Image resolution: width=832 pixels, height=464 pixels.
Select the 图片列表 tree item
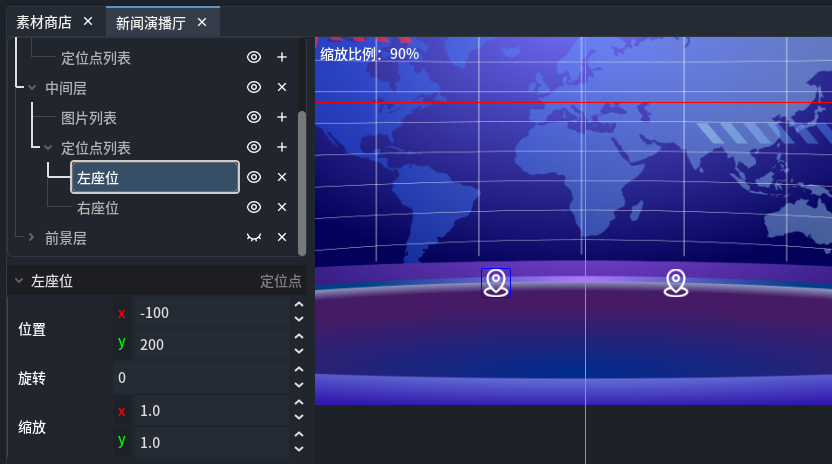pos(89,118)
